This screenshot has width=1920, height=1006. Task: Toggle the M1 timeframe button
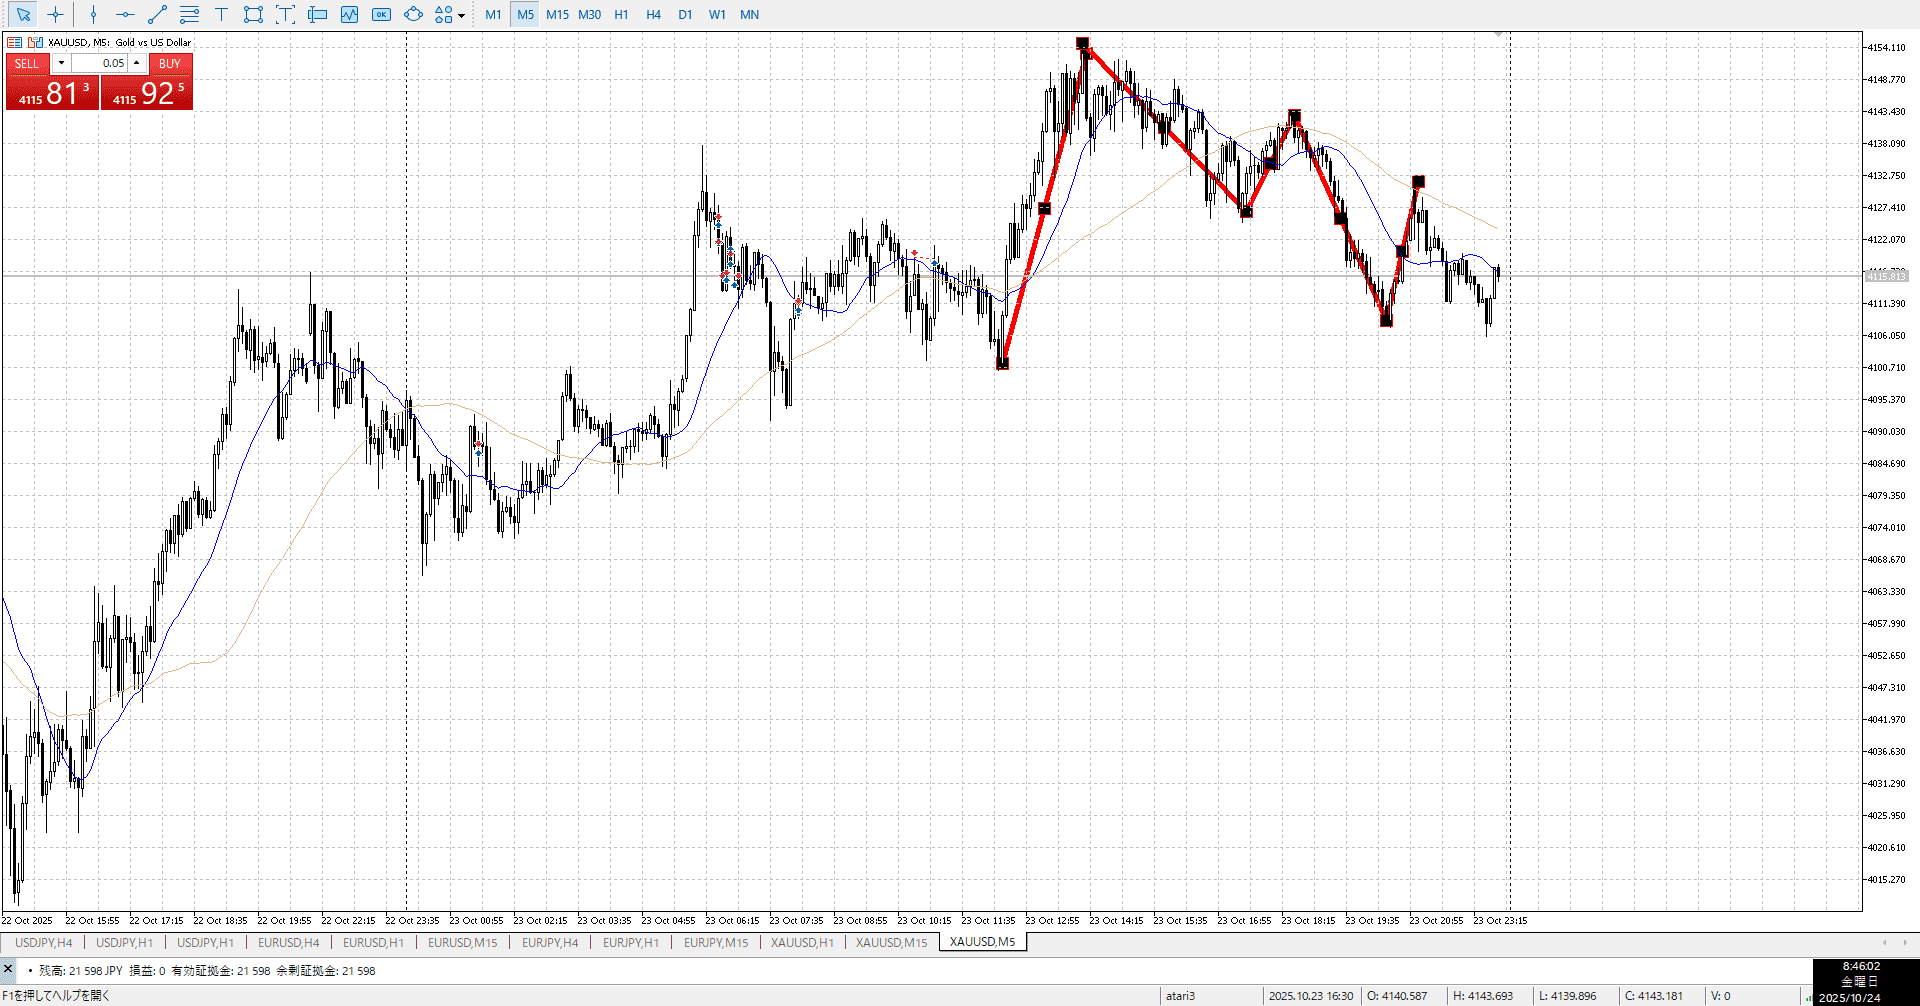[x=493, y=14]
